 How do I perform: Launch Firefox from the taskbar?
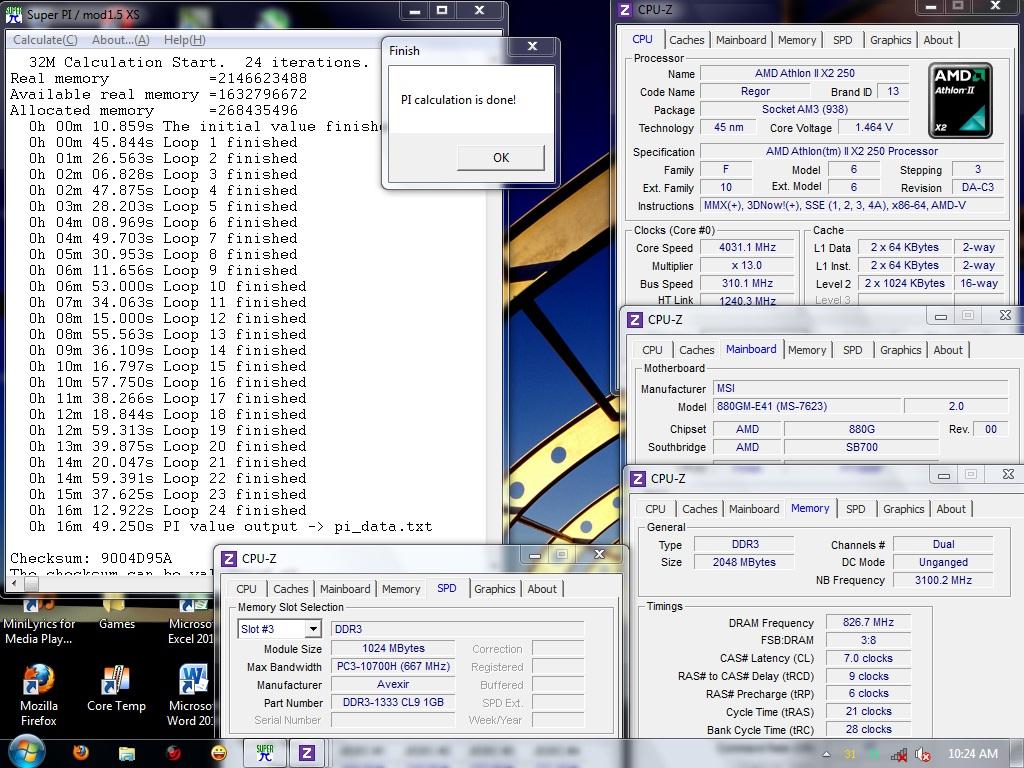(80, 753)
